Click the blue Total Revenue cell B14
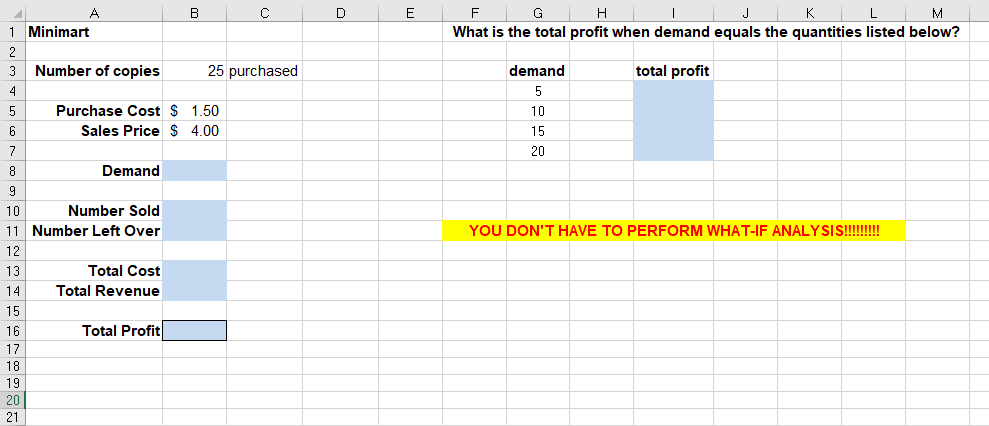989x426 pixels. coord(194,291)
